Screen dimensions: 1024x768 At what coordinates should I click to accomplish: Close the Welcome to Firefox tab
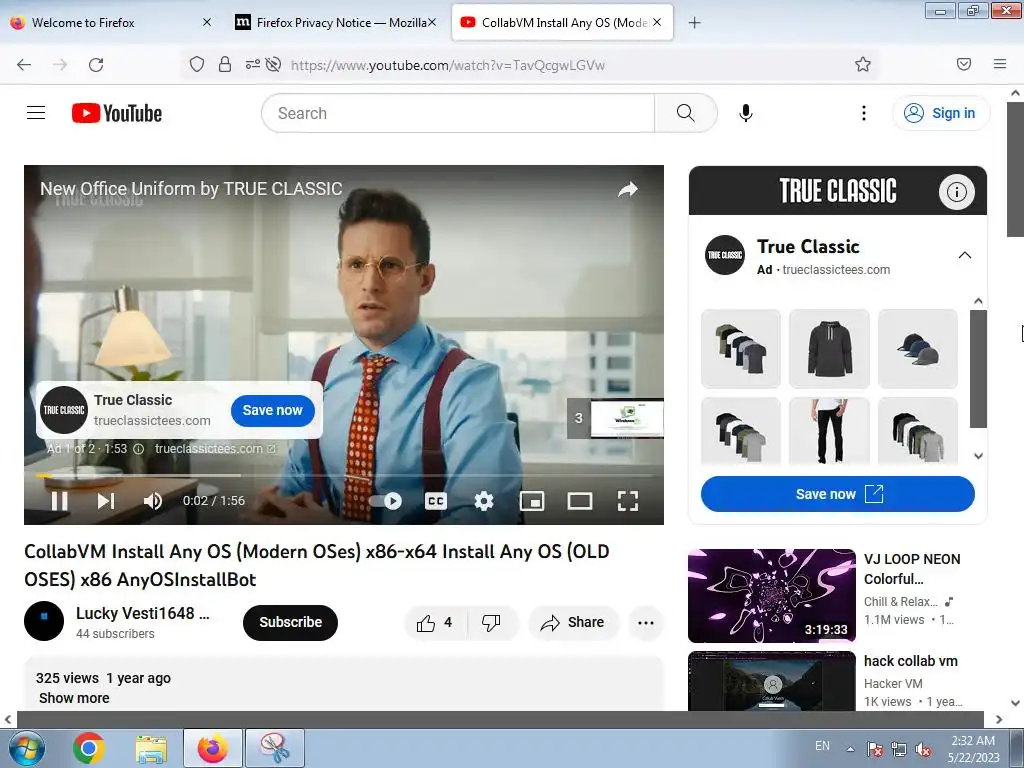[207, 22]
